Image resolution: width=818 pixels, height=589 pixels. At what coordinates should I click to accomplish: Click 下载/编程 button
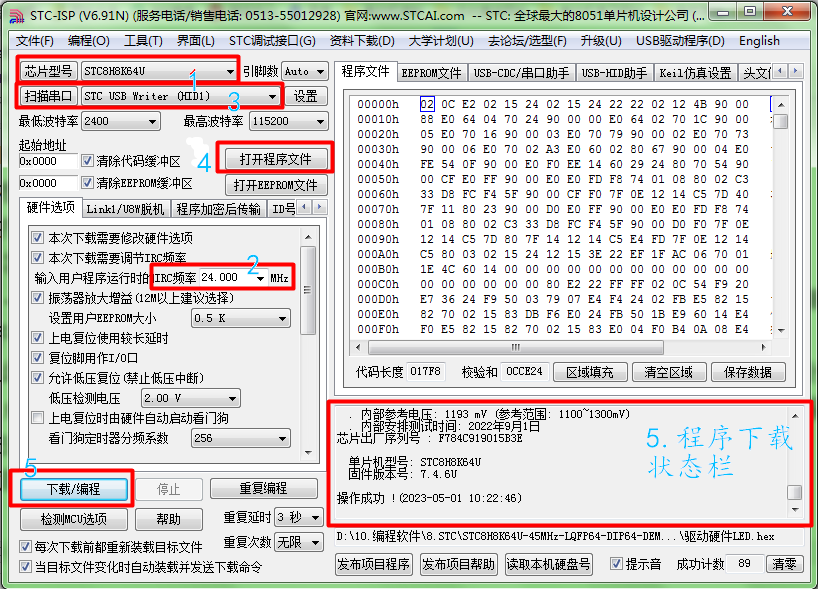[74, 489]
